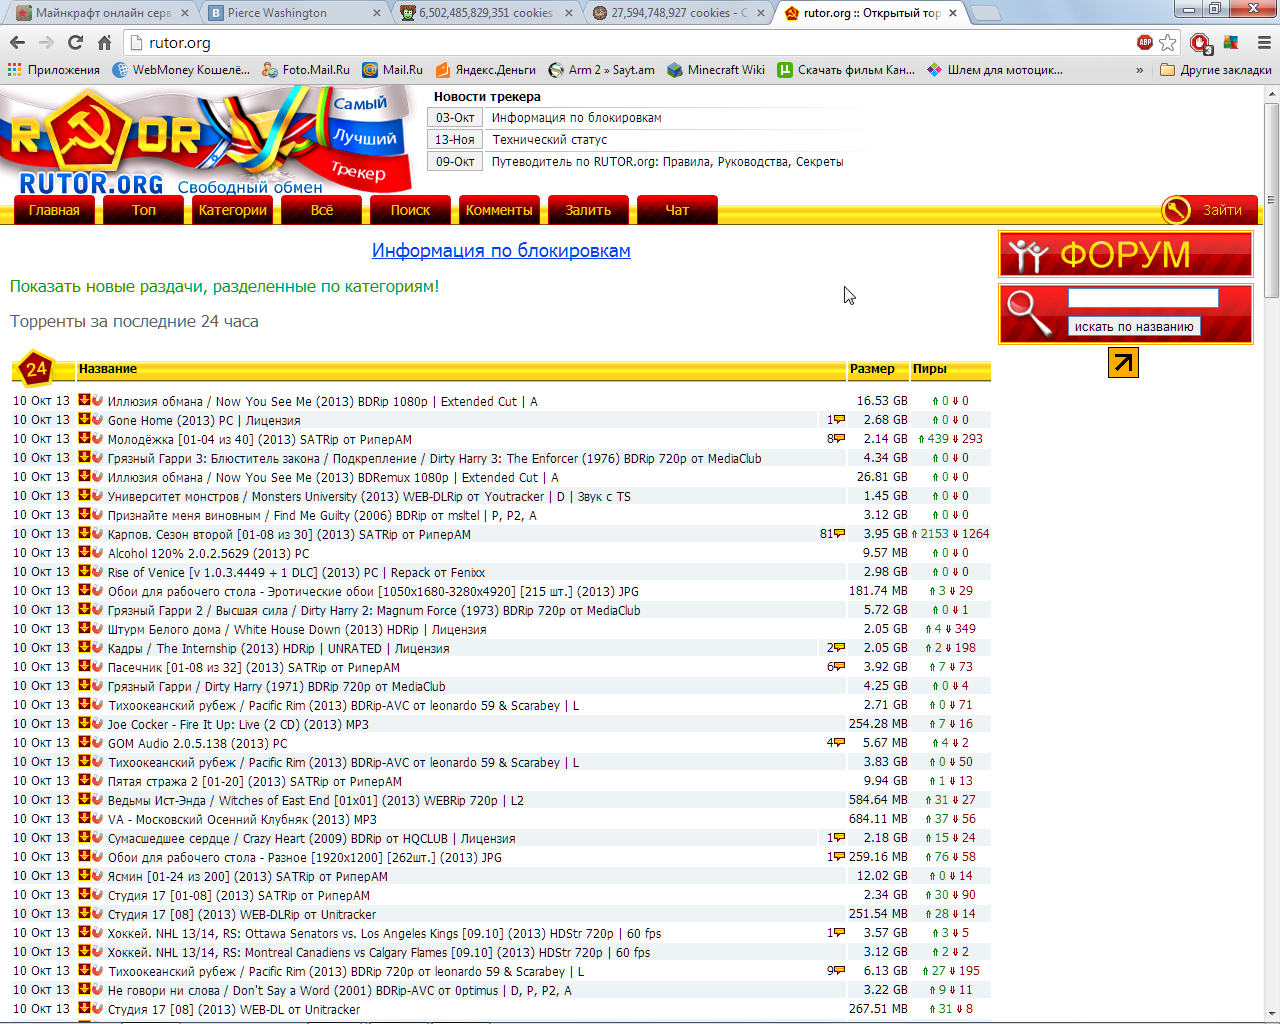The image size is (1280, 1024).
Task: Open the Adblock Plus extension icon
Action: click(x=1145, y=42)
